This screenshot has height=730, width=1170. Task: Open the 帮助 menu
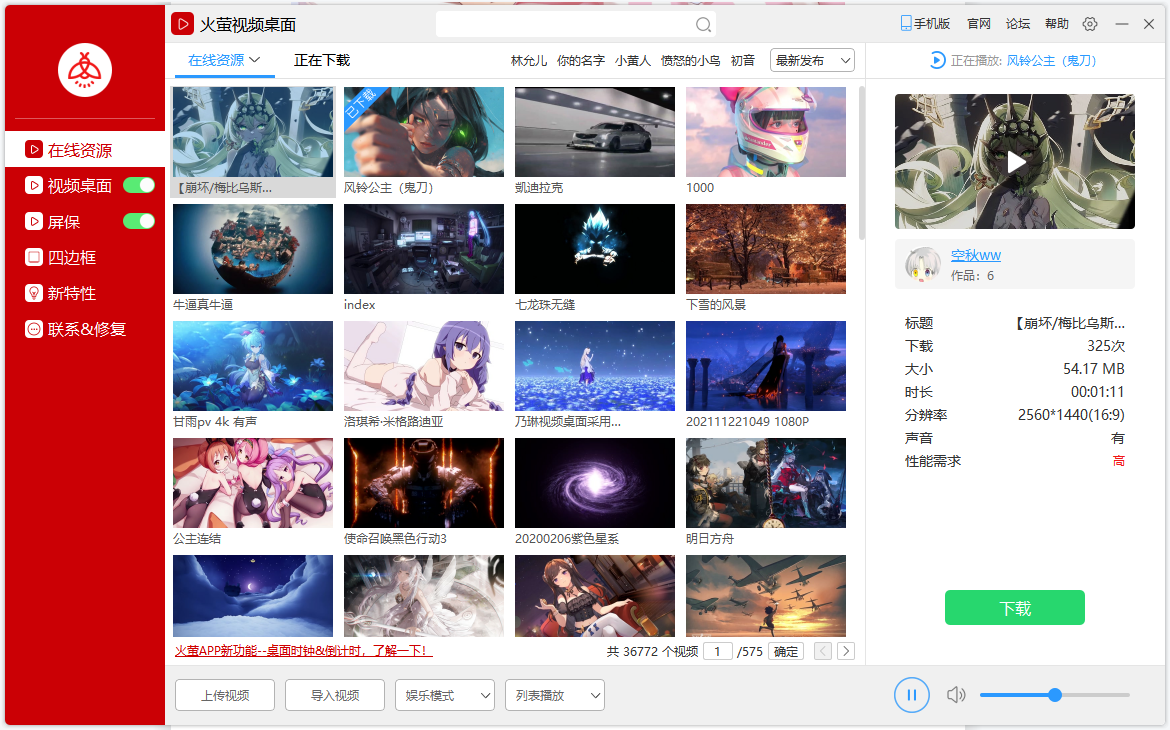1057,24
